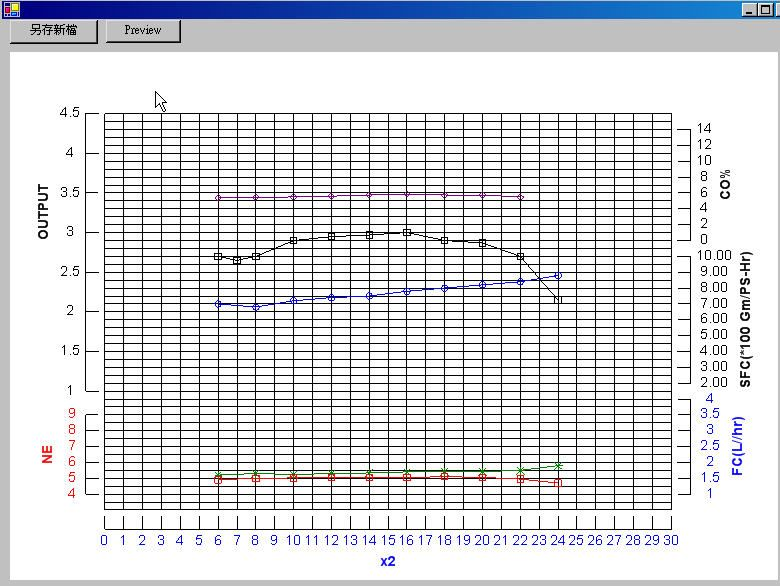Click the SFC(*100 Gm/PS-Hr) axis label
Image resolution: width=780 pixels, height=586 pixels.
pyautogui.click(x=745, y=319)
